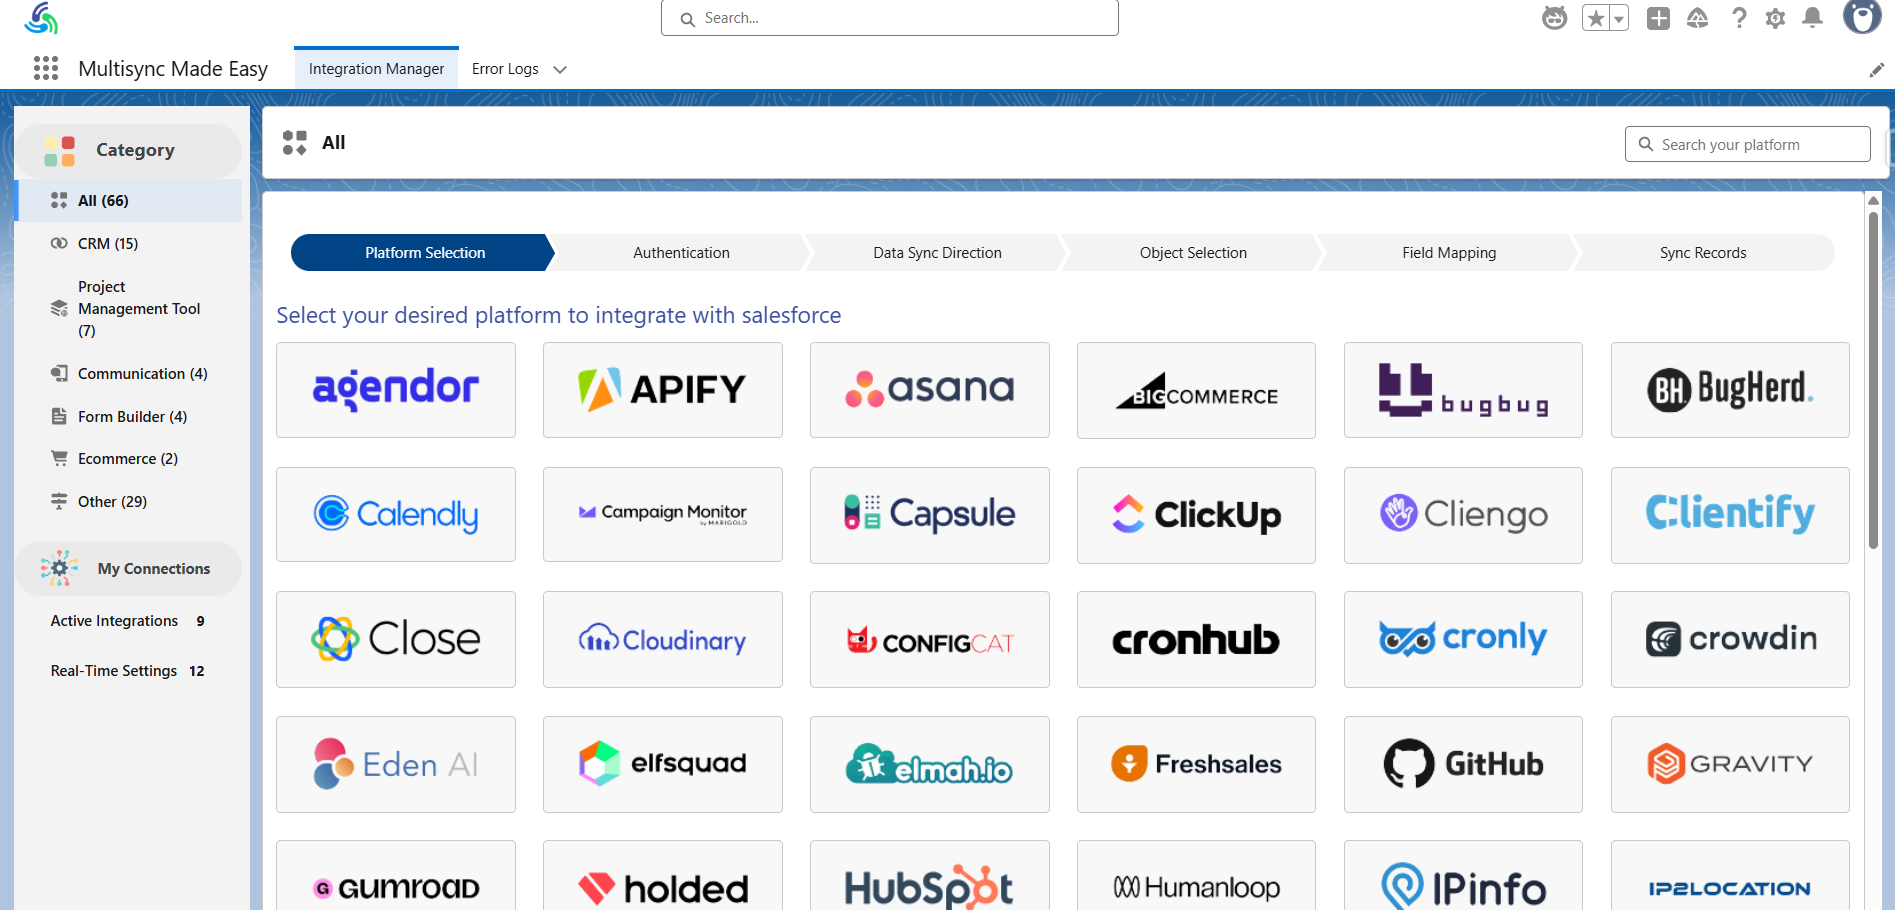Select the Close platform card

point(396,639)
